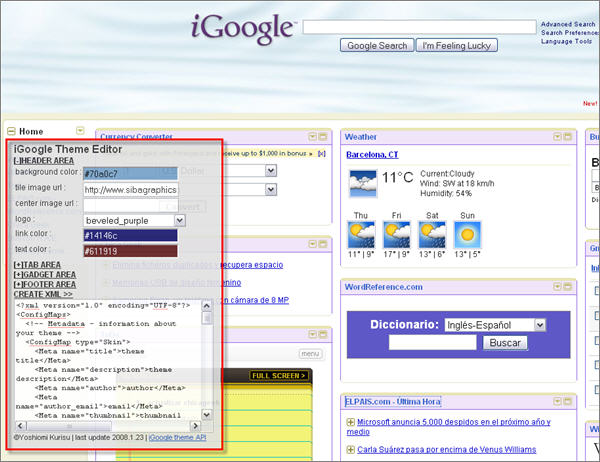600x462 pixels.
Task: Expand the FOOTER AREA section
Action: 45,285
